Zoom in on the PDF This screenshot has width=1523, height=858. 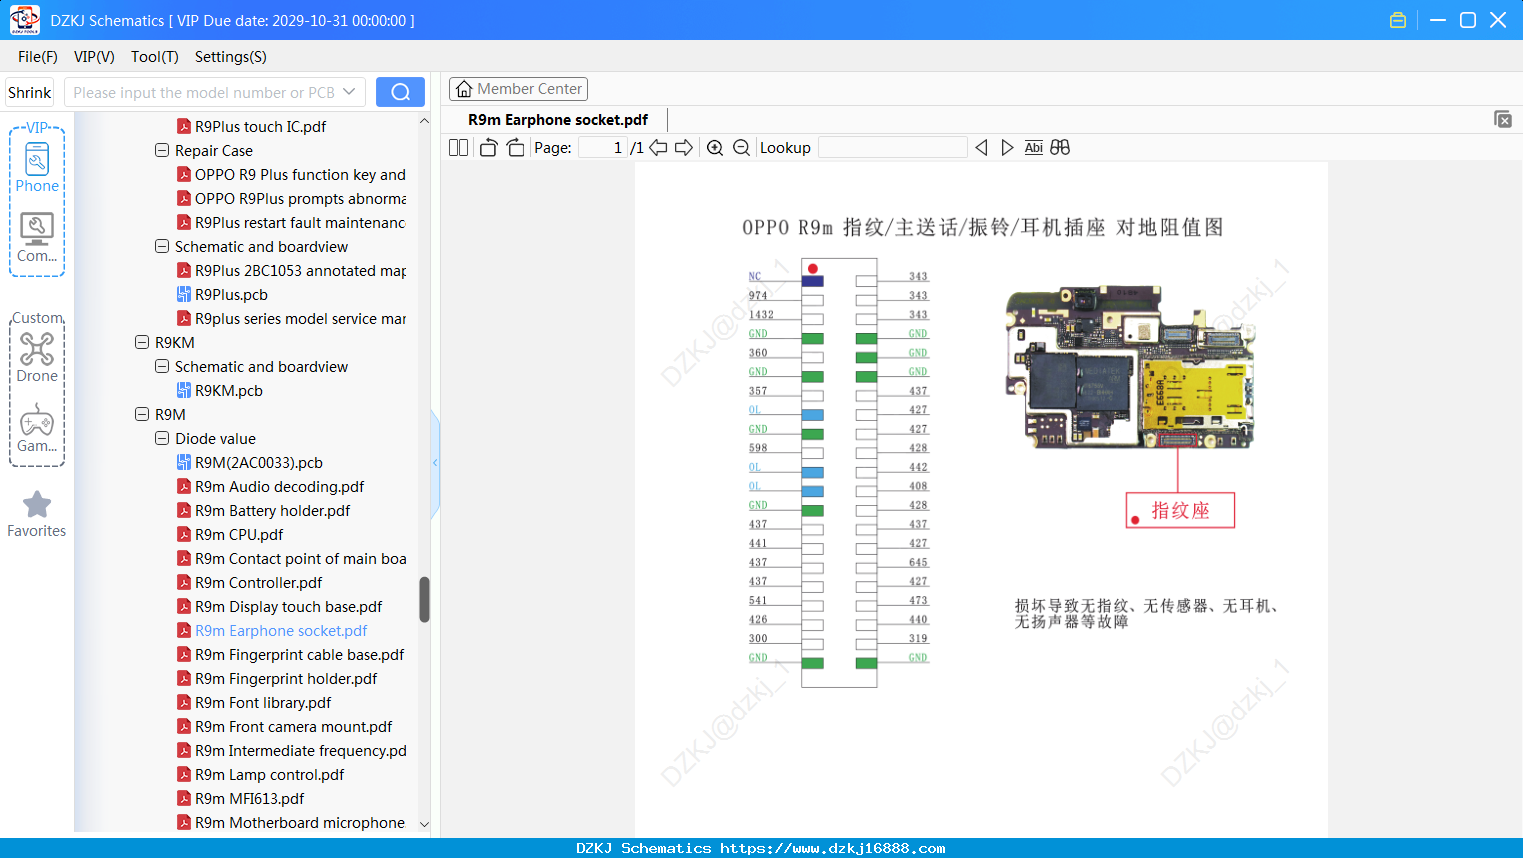click(715, 148)
